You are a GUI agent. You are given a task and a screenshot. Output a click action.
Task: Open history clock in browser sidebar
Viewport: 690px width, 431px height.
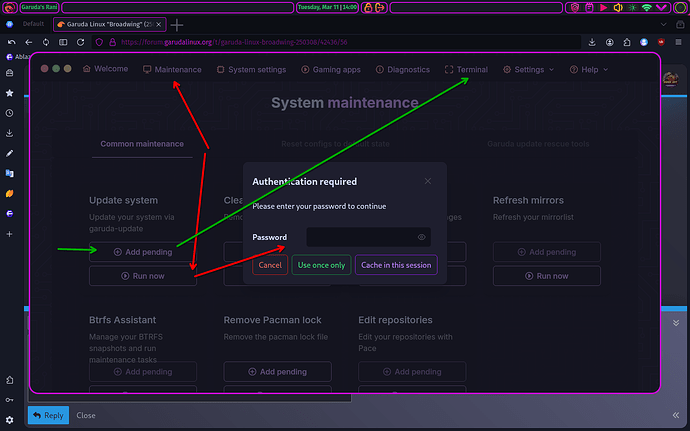tap(9, 113)
